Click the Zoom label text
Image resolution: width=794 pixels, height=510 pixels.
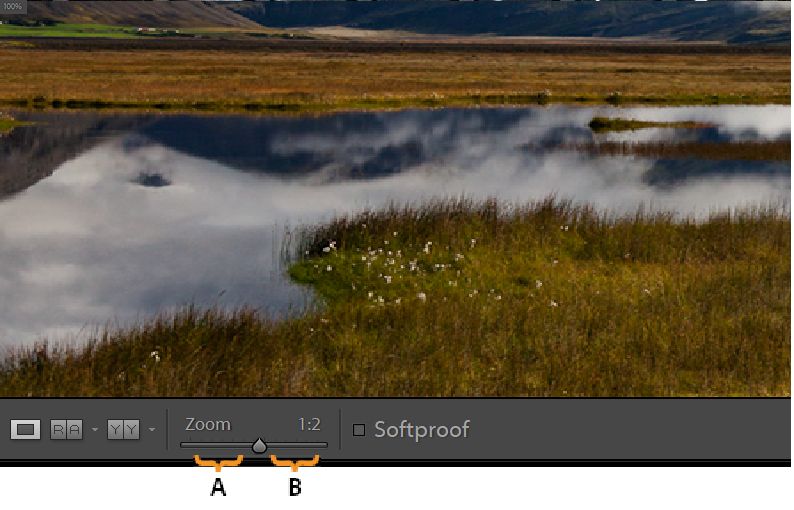(208, 424)
